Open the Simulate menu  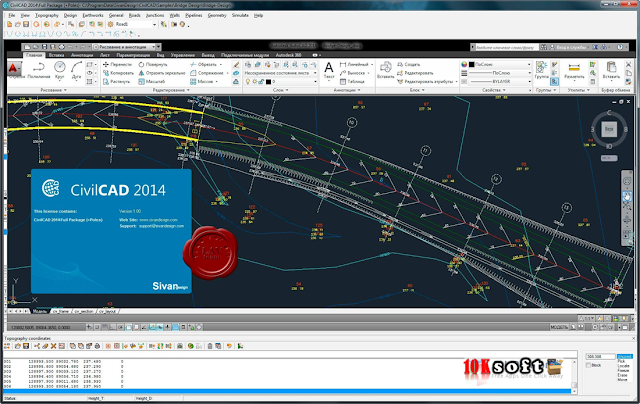[x=240, y=16]
